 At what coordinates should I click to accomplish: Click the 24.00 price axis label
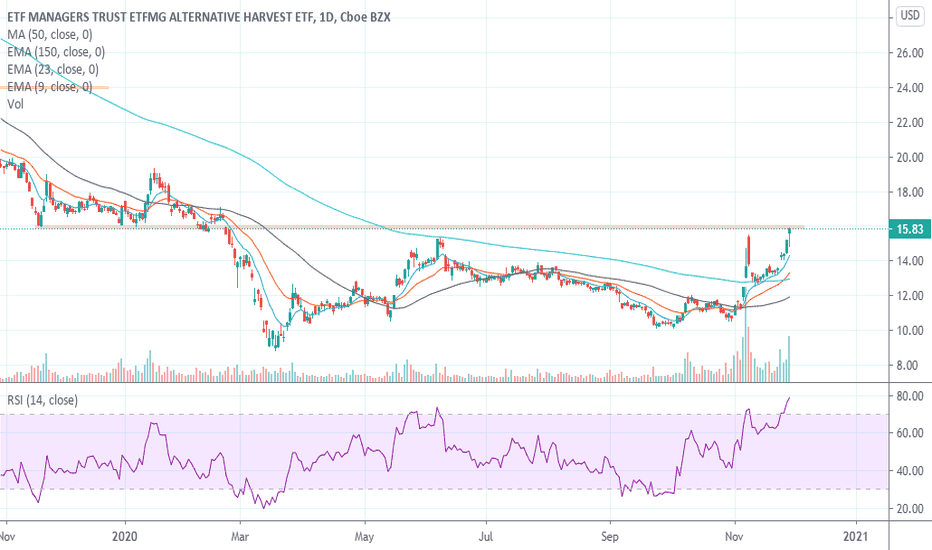tap(910, 87)
